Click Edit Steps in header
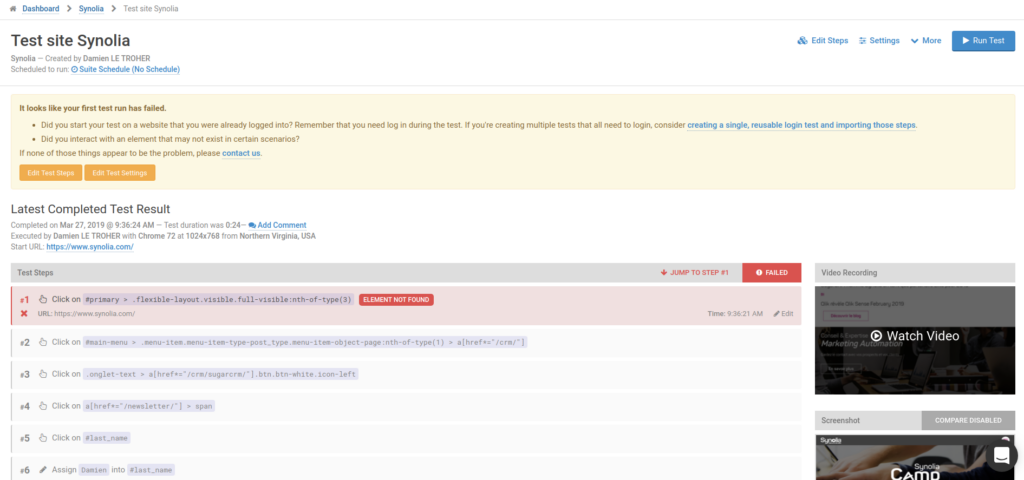The image size is (1024, 480). [x=823, y=40]
